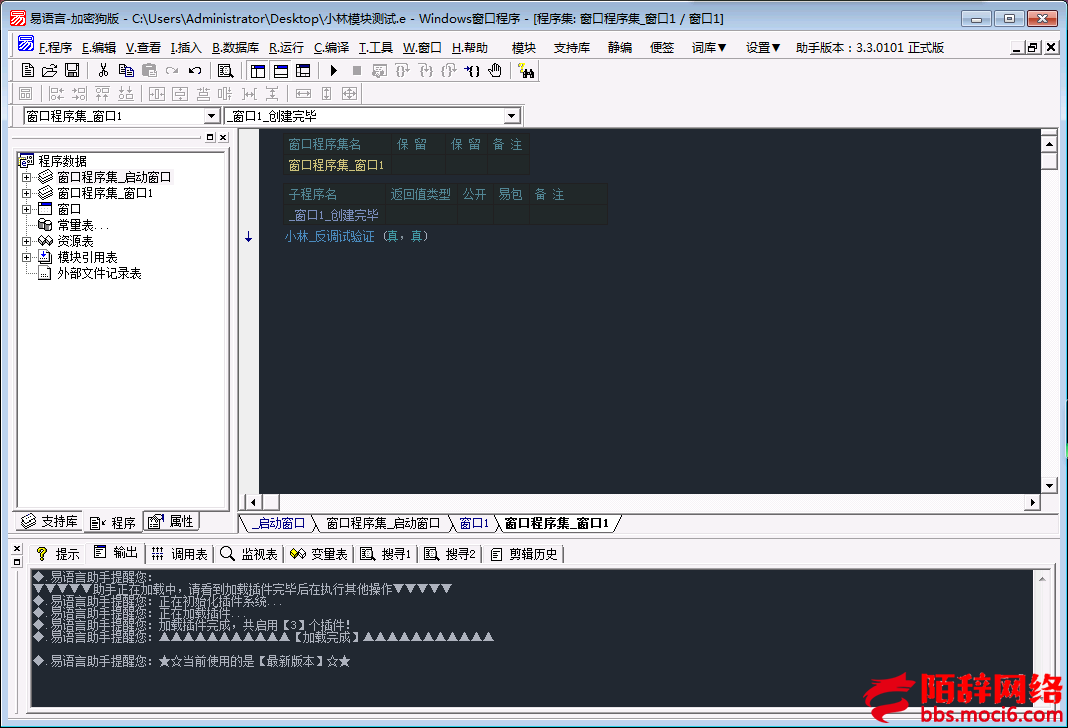Click the 便签 button
The image size is (1068, 728).
tap(661, 48)
